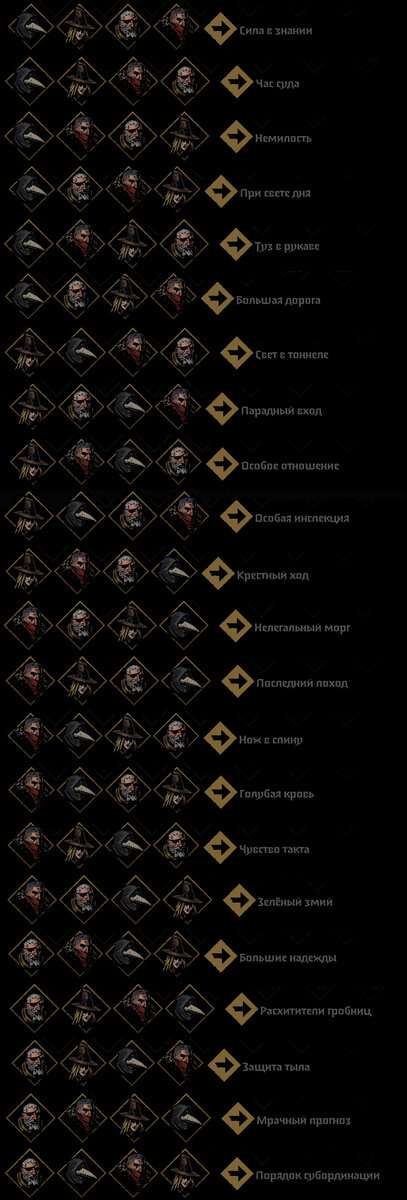
Task: Click arrow icon next to 'Зелёный змий'
Action: (238, 900)
